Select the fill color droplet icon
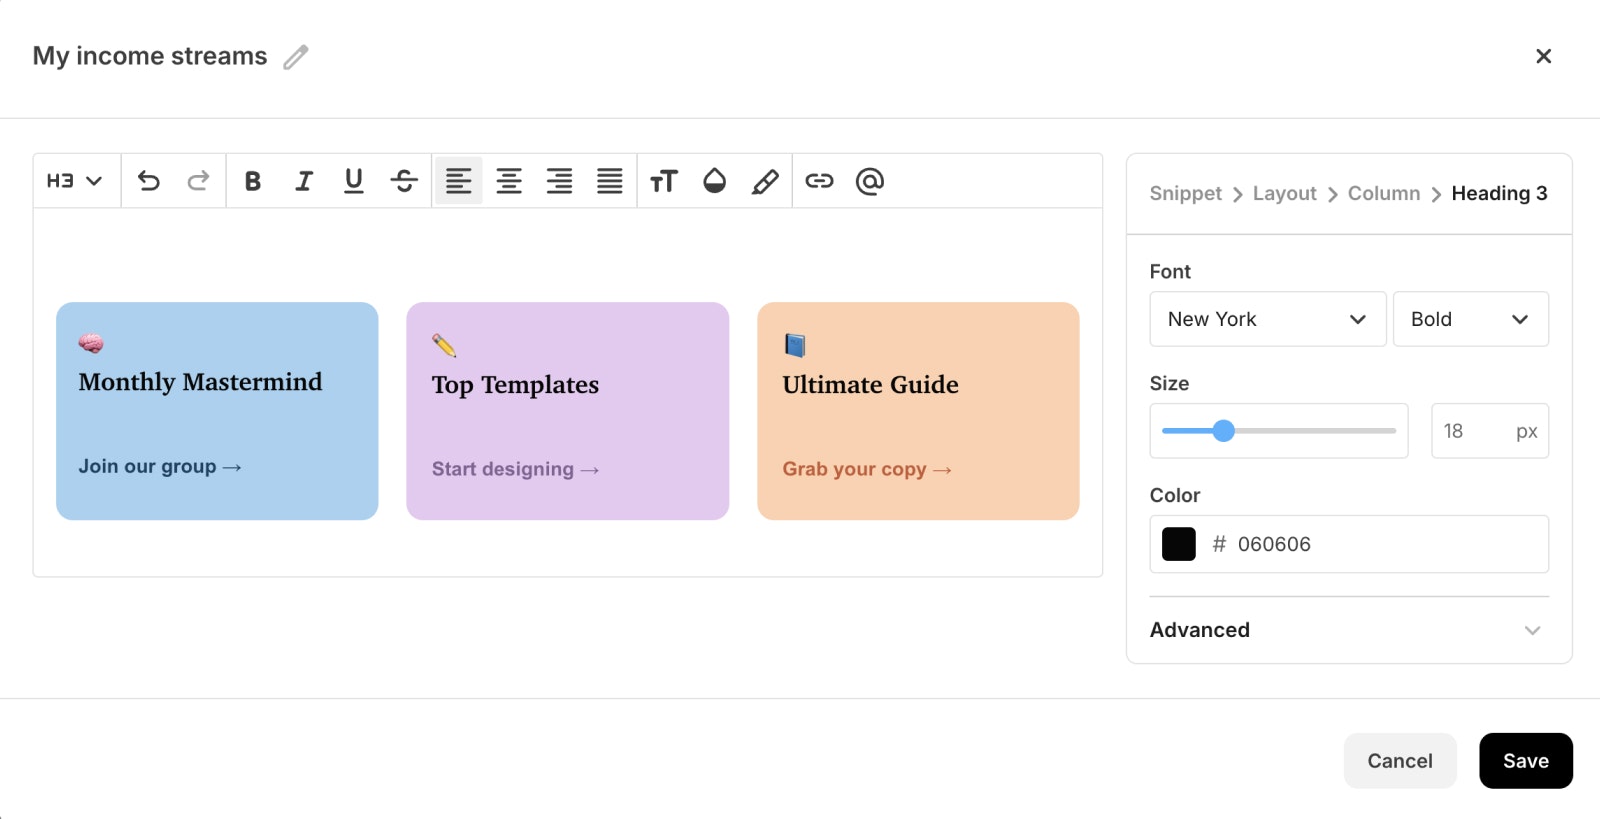The image size is (1600, 819). click(714, 181)
